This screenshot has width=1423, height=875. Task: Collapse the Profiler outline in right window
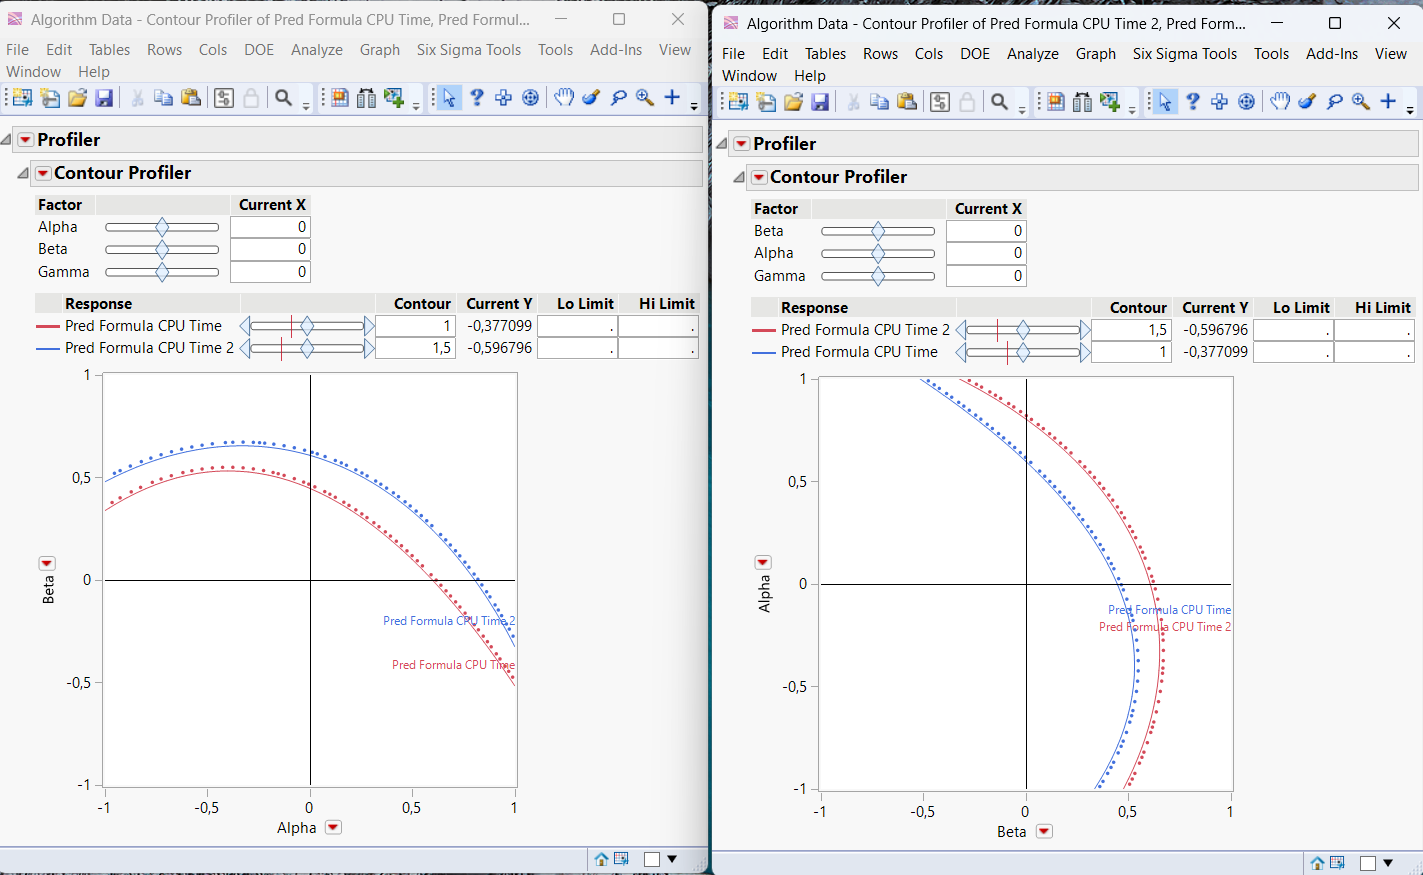(723, 143)
